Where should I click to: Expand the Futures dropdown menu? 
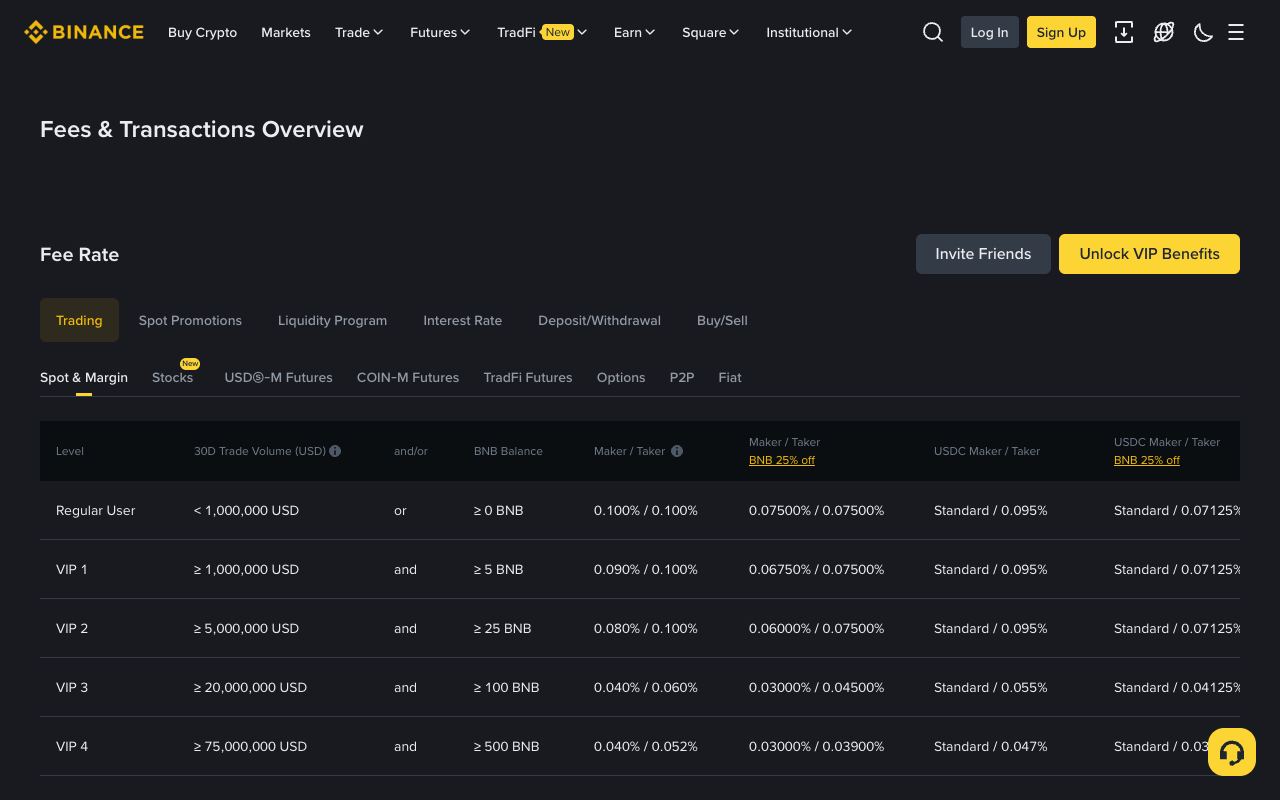[440, 32]
